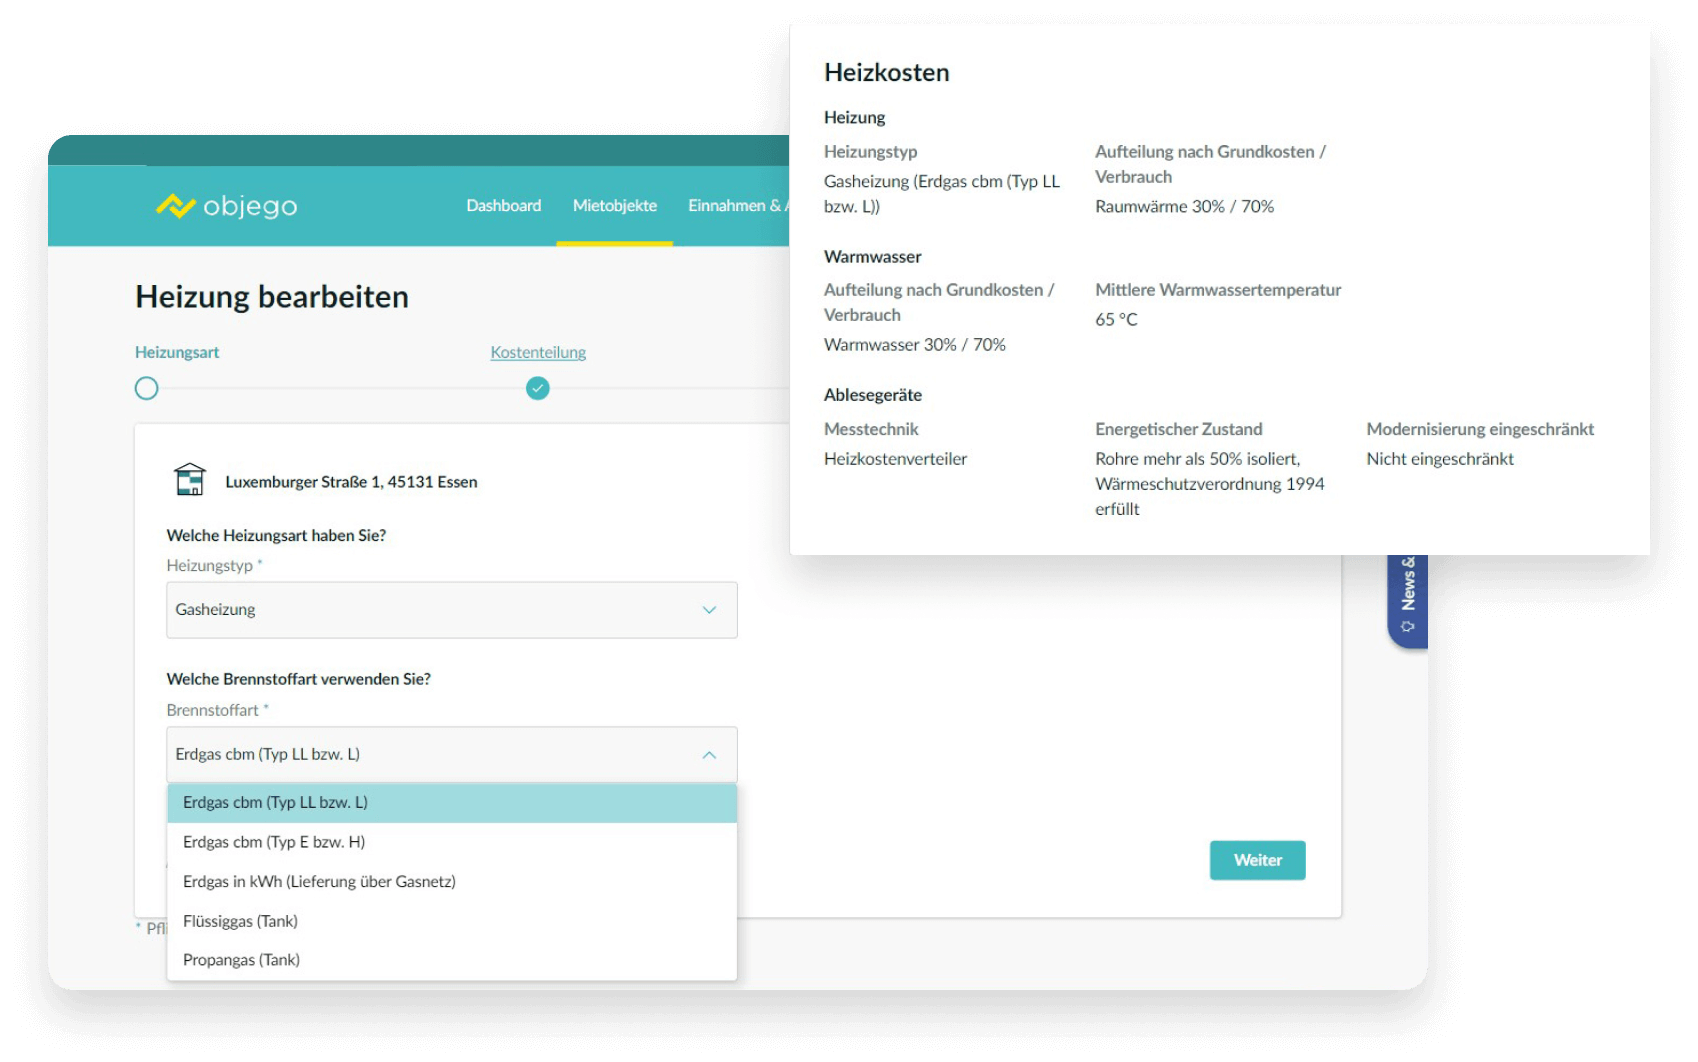The height and width of the screenshot is (1062, 1698).
Task: Click the completed Kostenteilung step checkmark
Action: pyautogui.click(x=538, y=389)
